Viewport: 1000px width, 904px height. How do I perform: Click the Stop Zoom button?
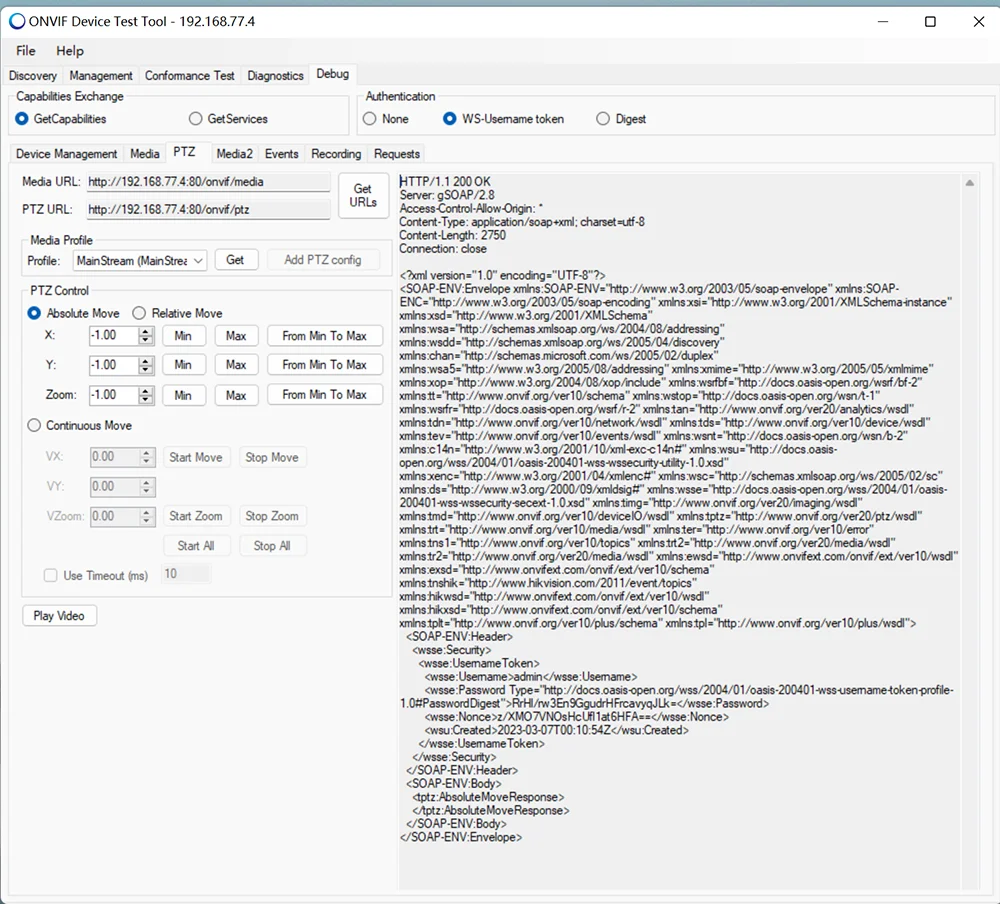[x=272, y=516]
